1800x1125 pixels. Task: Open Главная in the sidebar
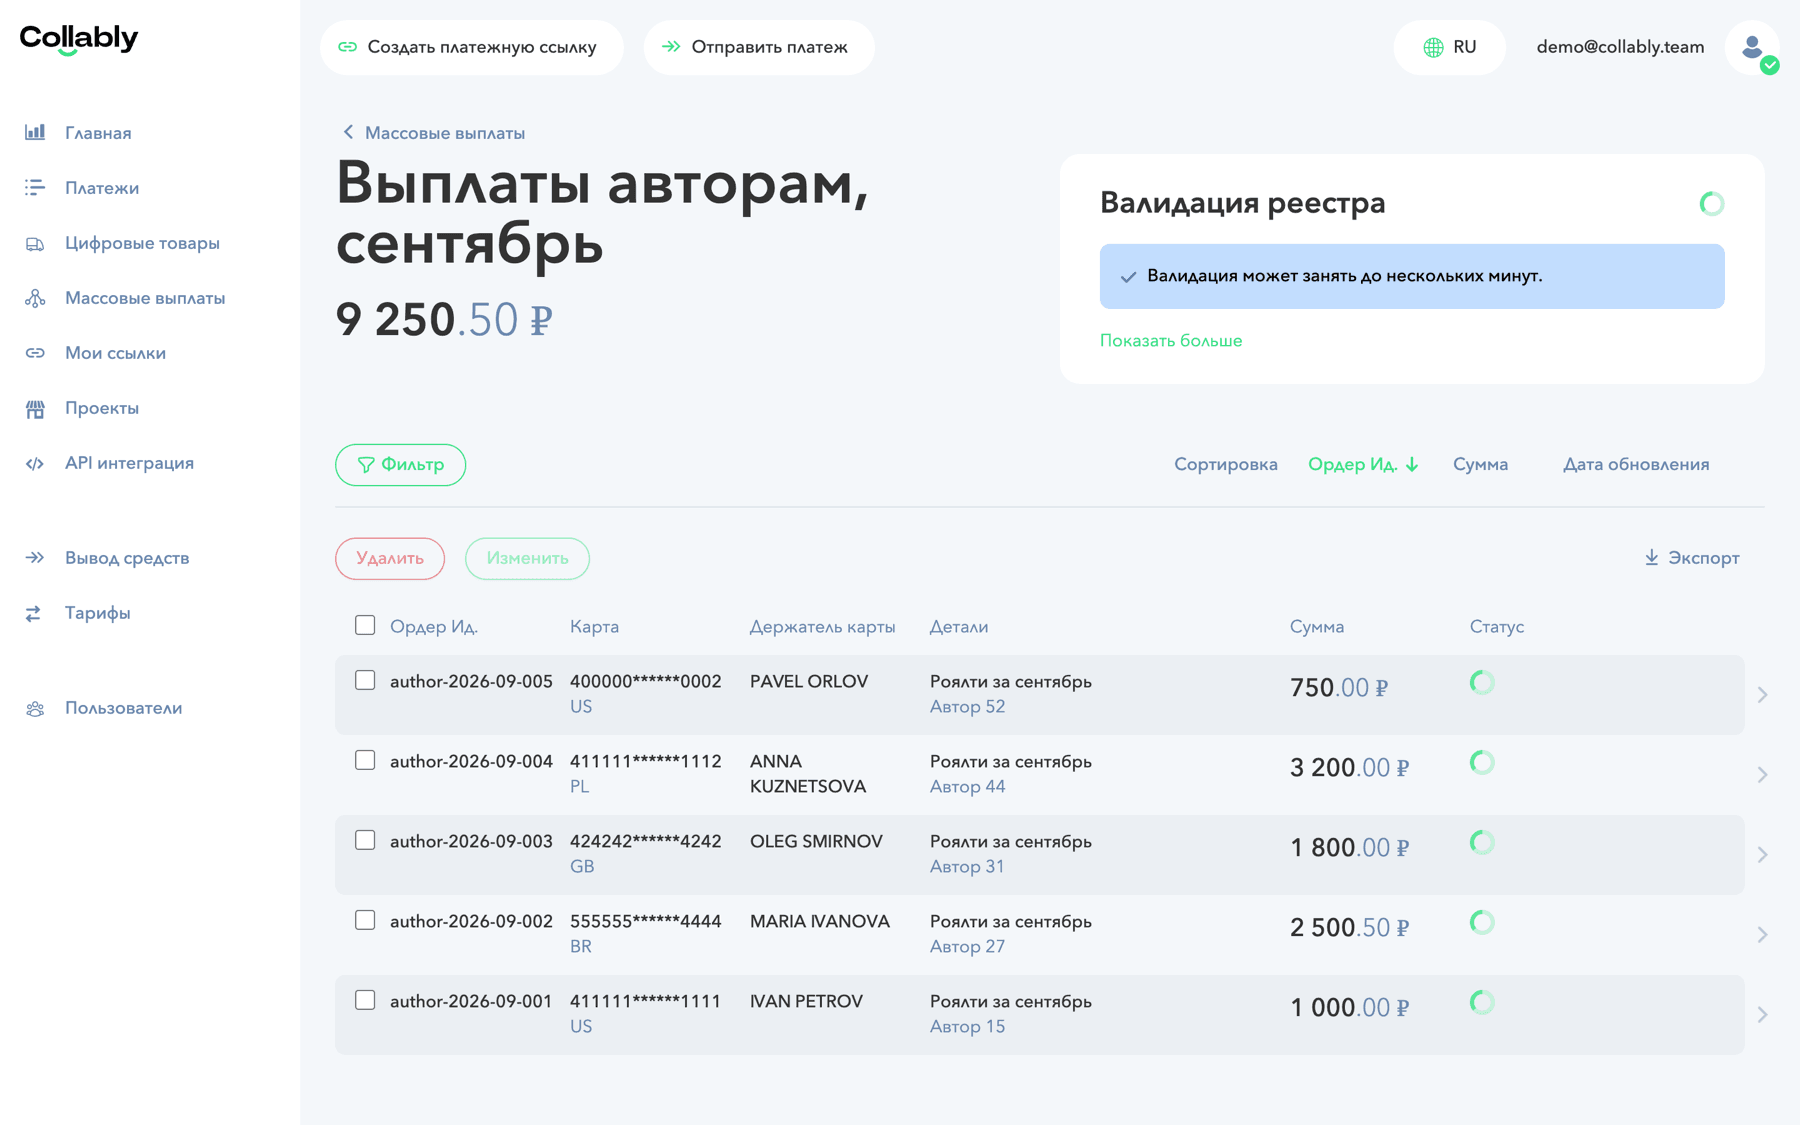[x=98, y=133]
